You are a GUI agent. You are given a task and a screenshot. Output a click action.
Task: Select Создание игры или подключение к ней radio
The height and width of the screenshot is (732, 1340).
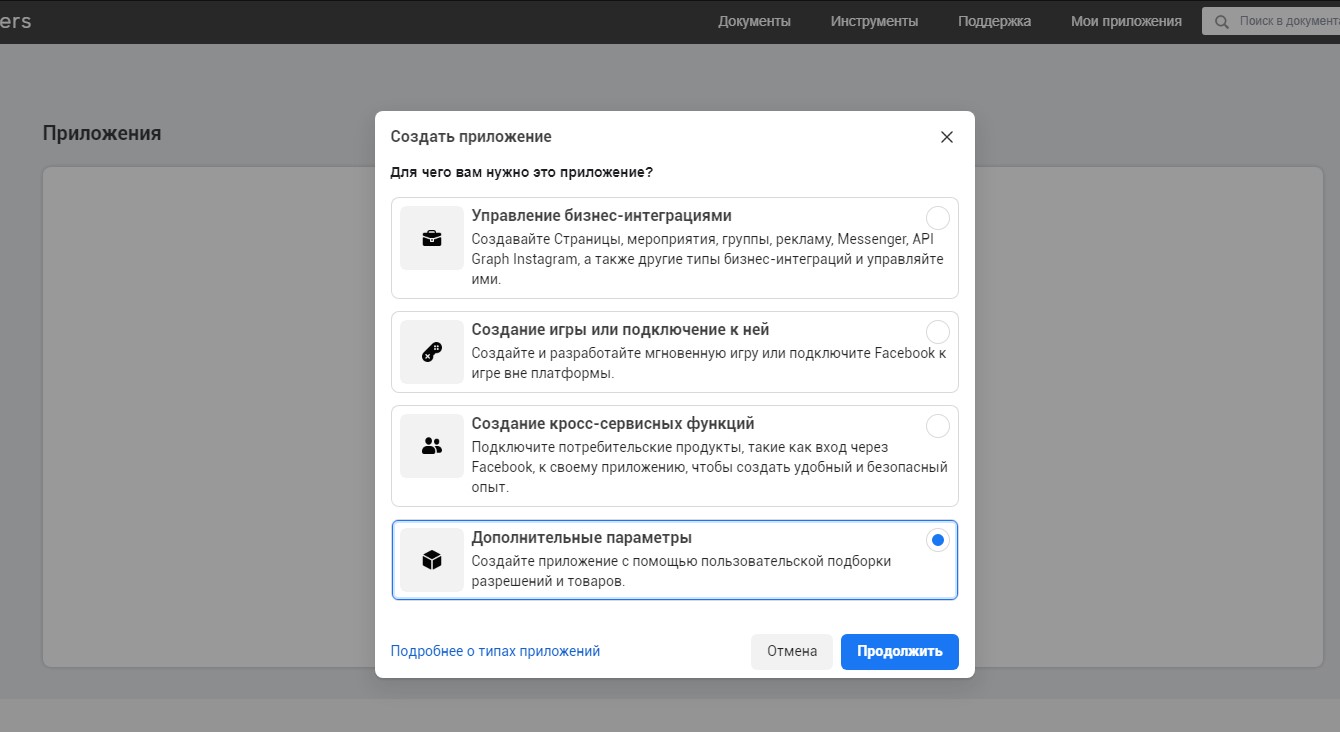click(938, 332)
